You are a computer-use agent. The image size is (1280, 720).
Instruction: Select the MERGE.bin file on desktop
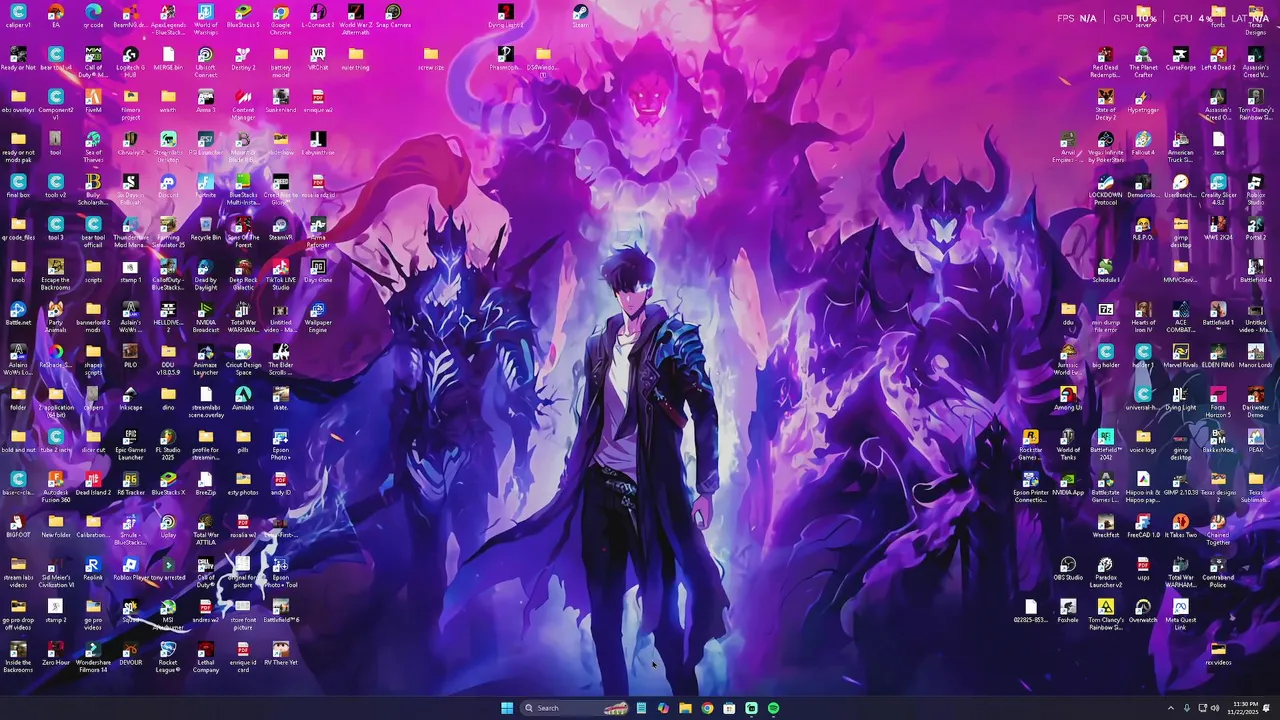click(168, 59)
